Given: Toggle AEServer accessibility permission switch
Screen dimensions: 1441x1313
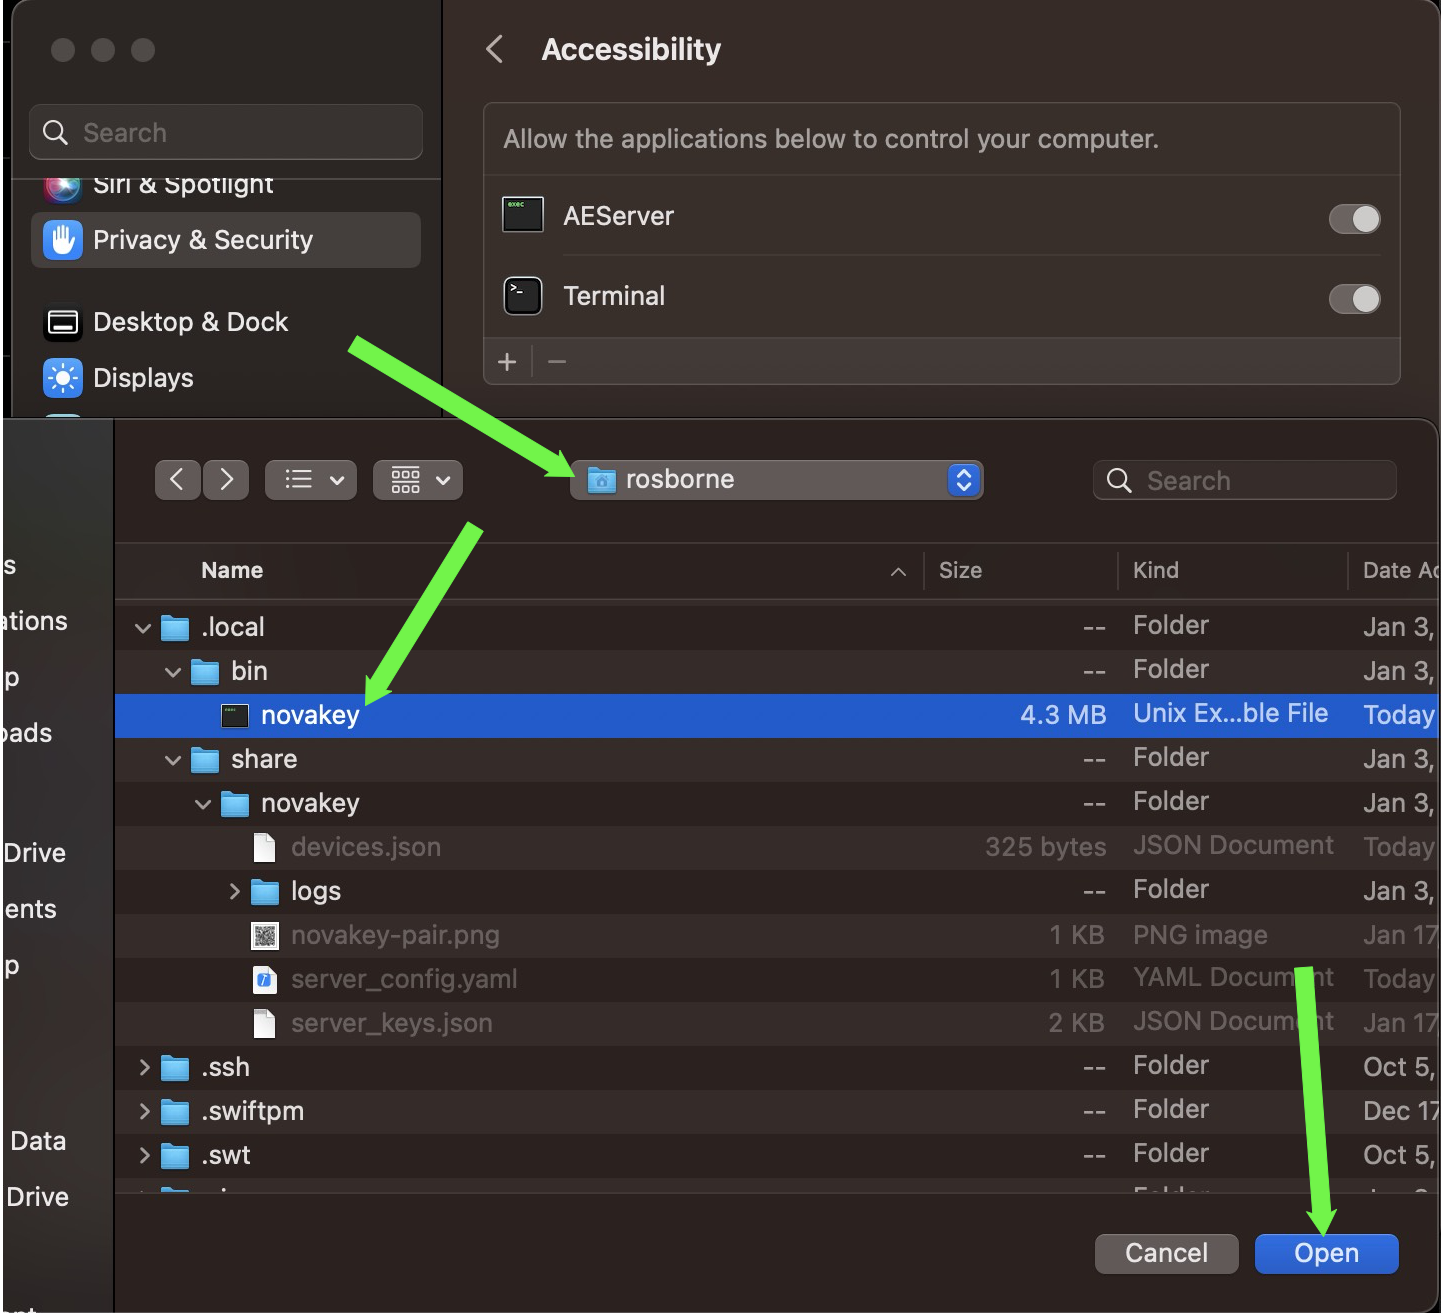Looking at the screenshot, I should pyautogui.click(x=1354, y=218).
